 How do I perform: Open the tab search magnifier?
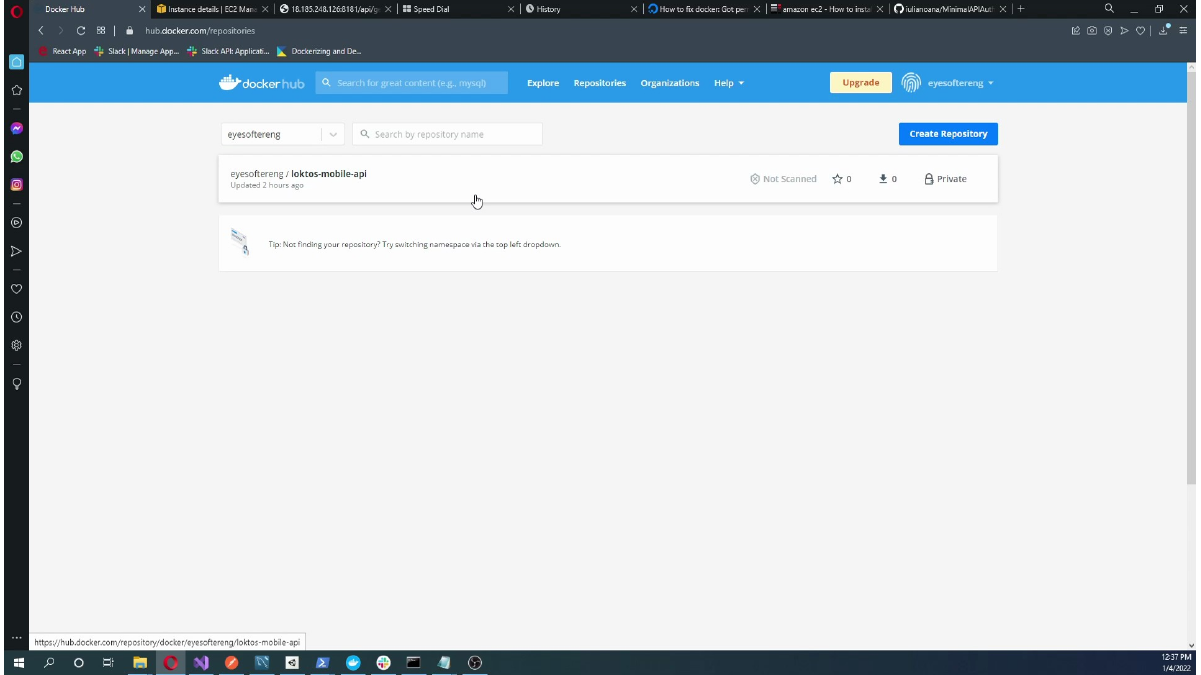(1109, 9)
